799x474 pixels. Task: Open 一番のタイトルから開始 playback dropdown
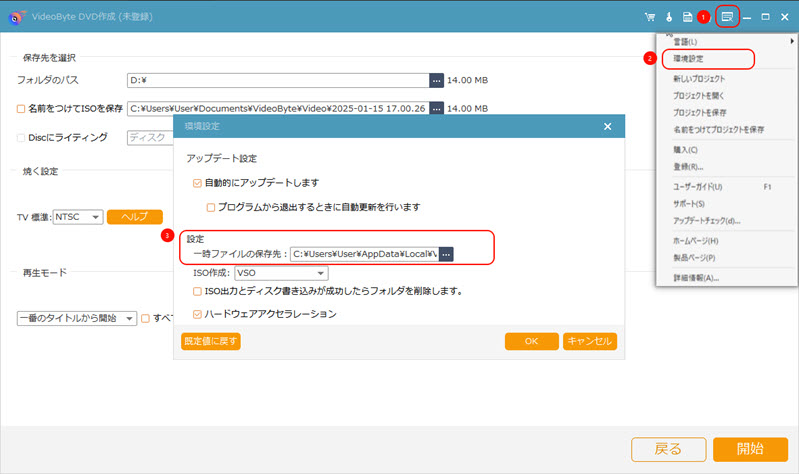coord(77,318)
